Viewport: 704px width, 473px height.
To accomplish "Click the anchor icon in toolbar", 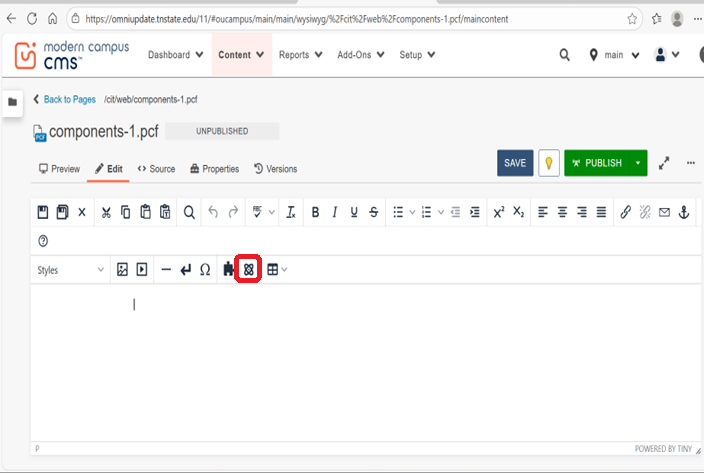I will point(684,212).
